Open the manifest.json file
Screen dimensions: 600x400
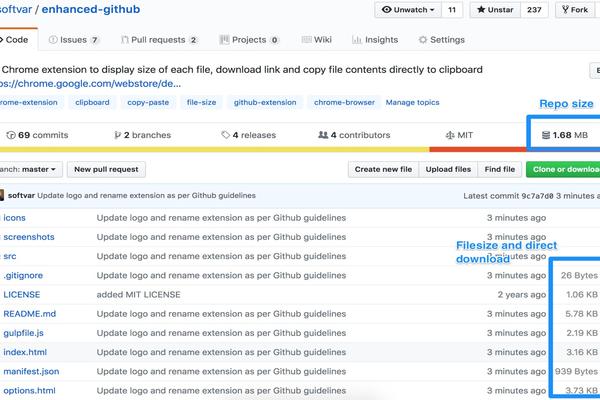[x=31, y=372]
